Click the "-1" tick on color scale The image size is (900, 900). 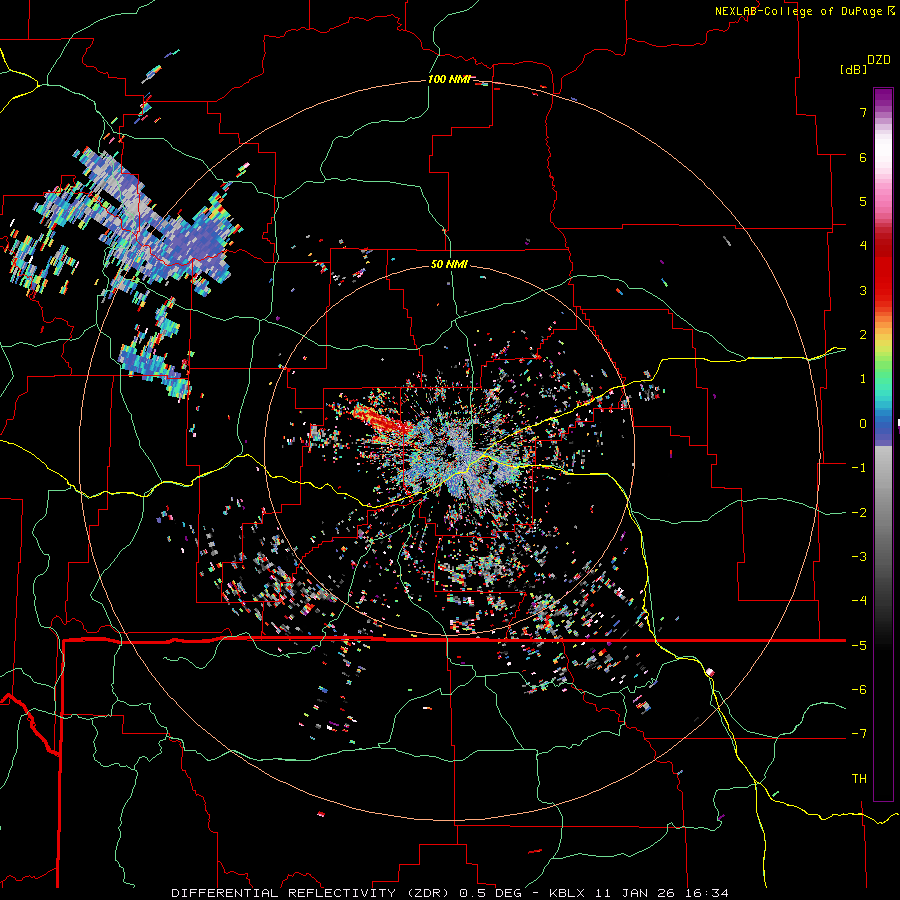click(859, 468)
